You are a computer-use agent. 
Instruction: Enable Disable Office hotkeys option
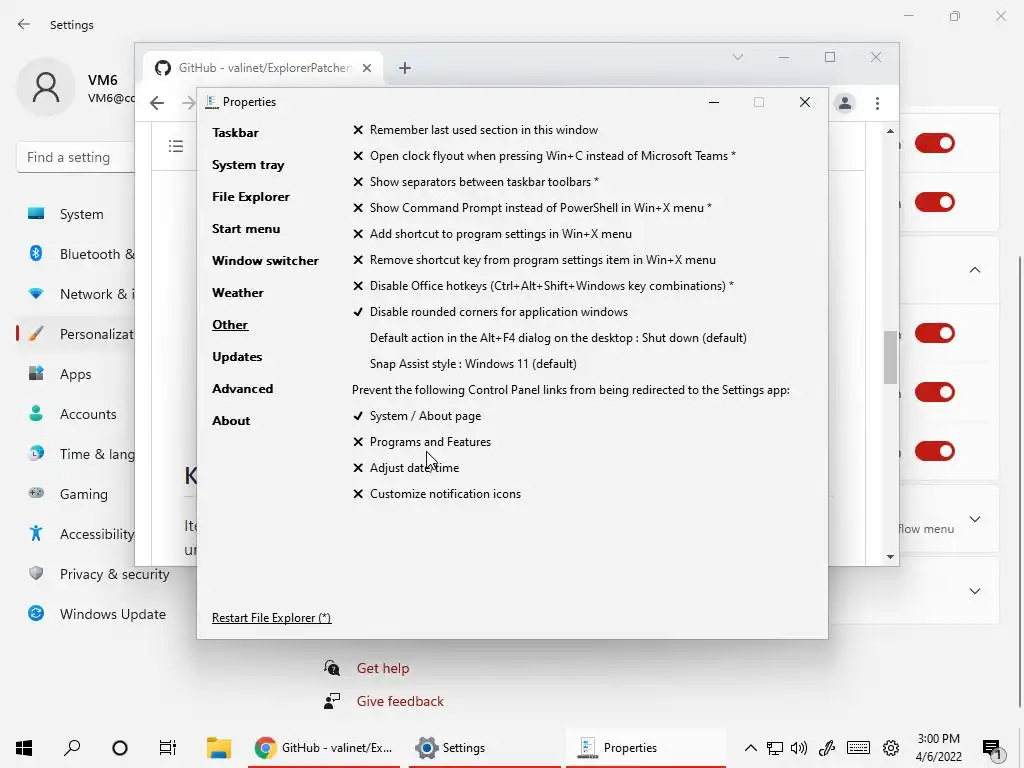click(x=543, y=286)
